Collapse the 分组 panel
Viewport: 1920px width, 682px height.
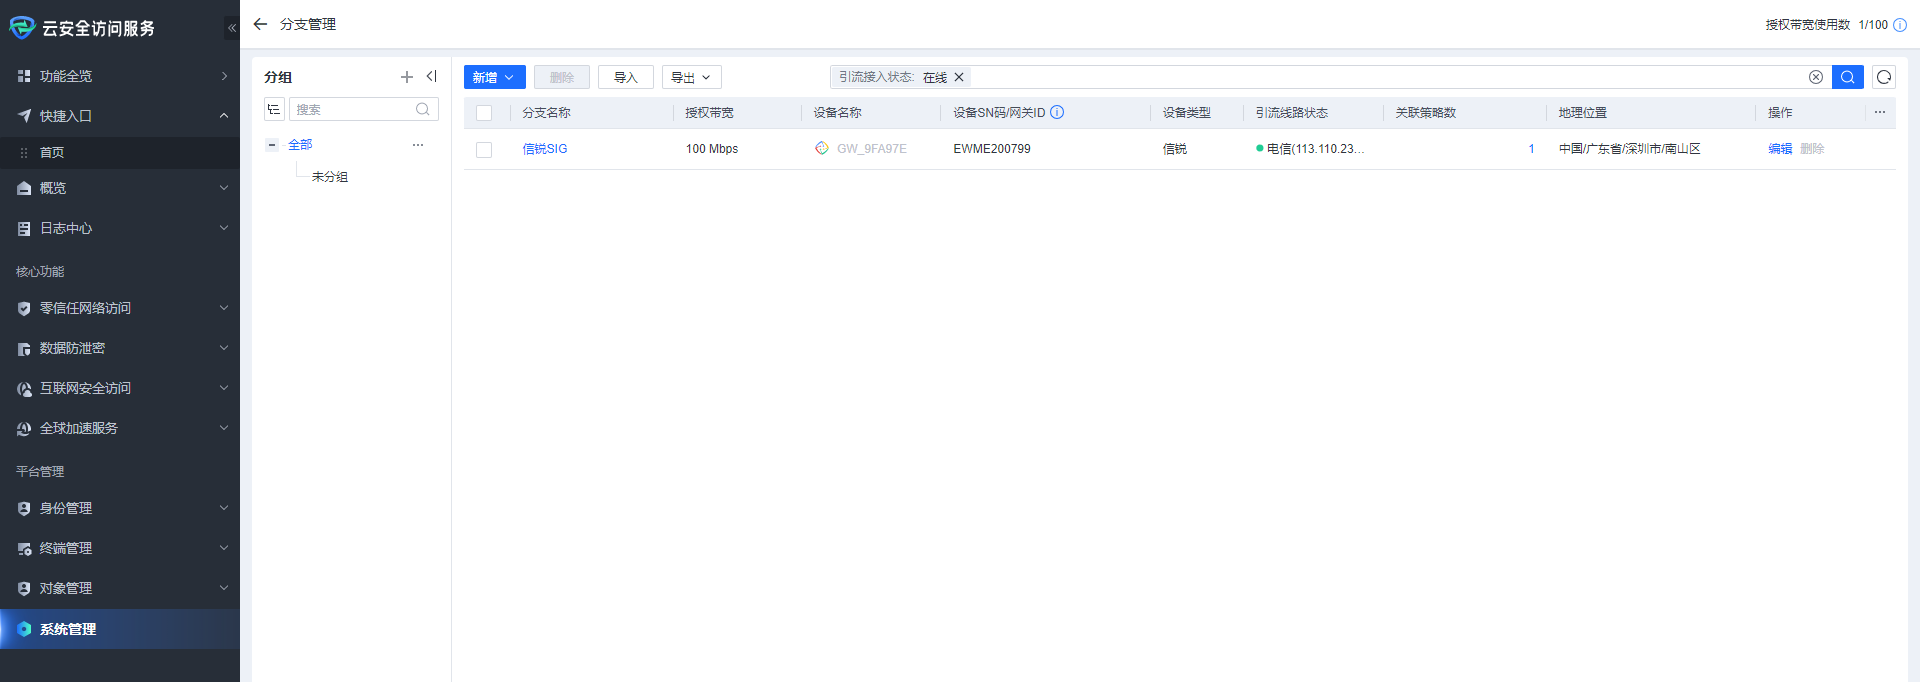(432, 76)
